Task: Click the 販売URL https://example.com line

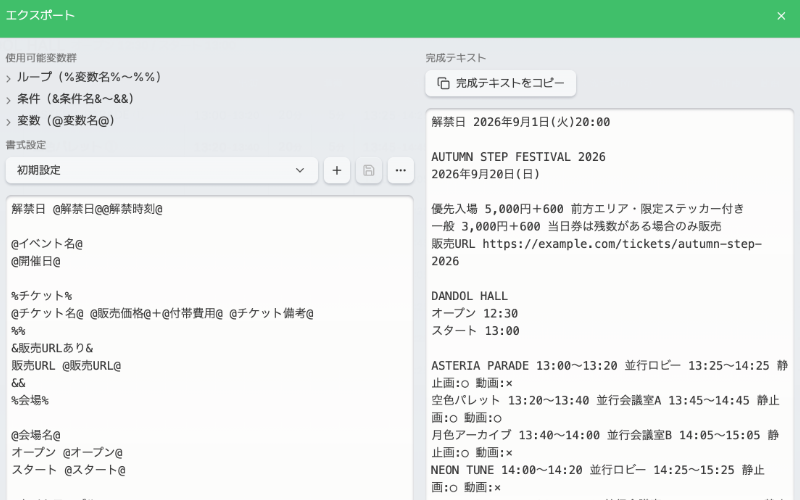Action: [596, 253]
